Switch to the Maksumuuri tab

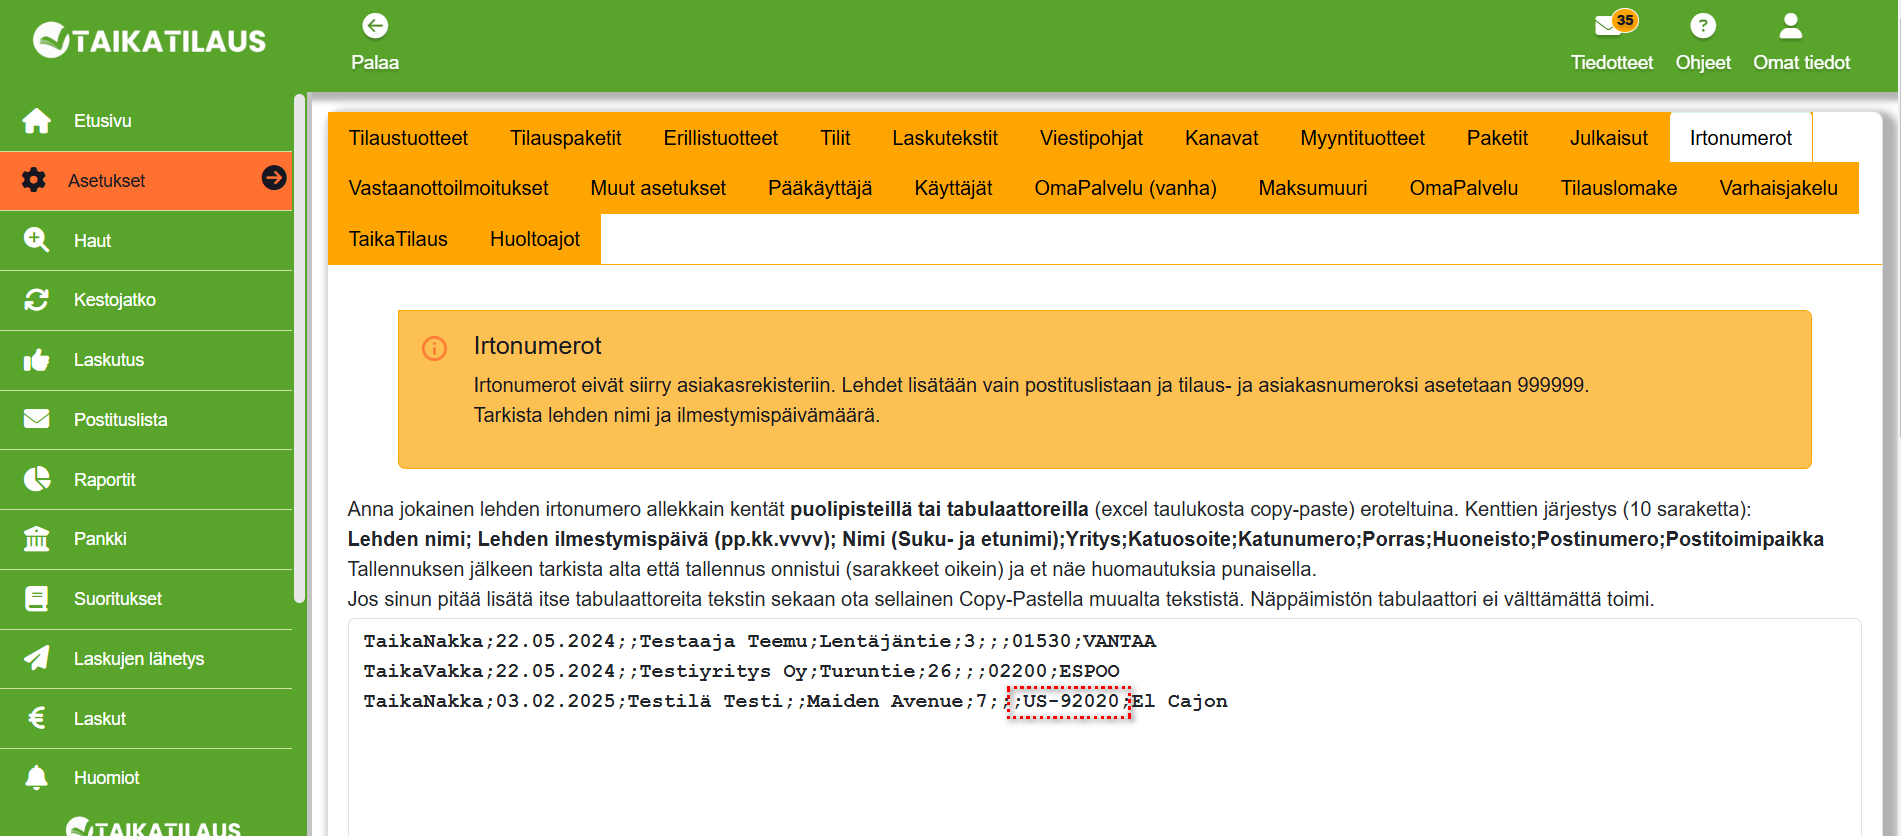[x=1312, y=188]
